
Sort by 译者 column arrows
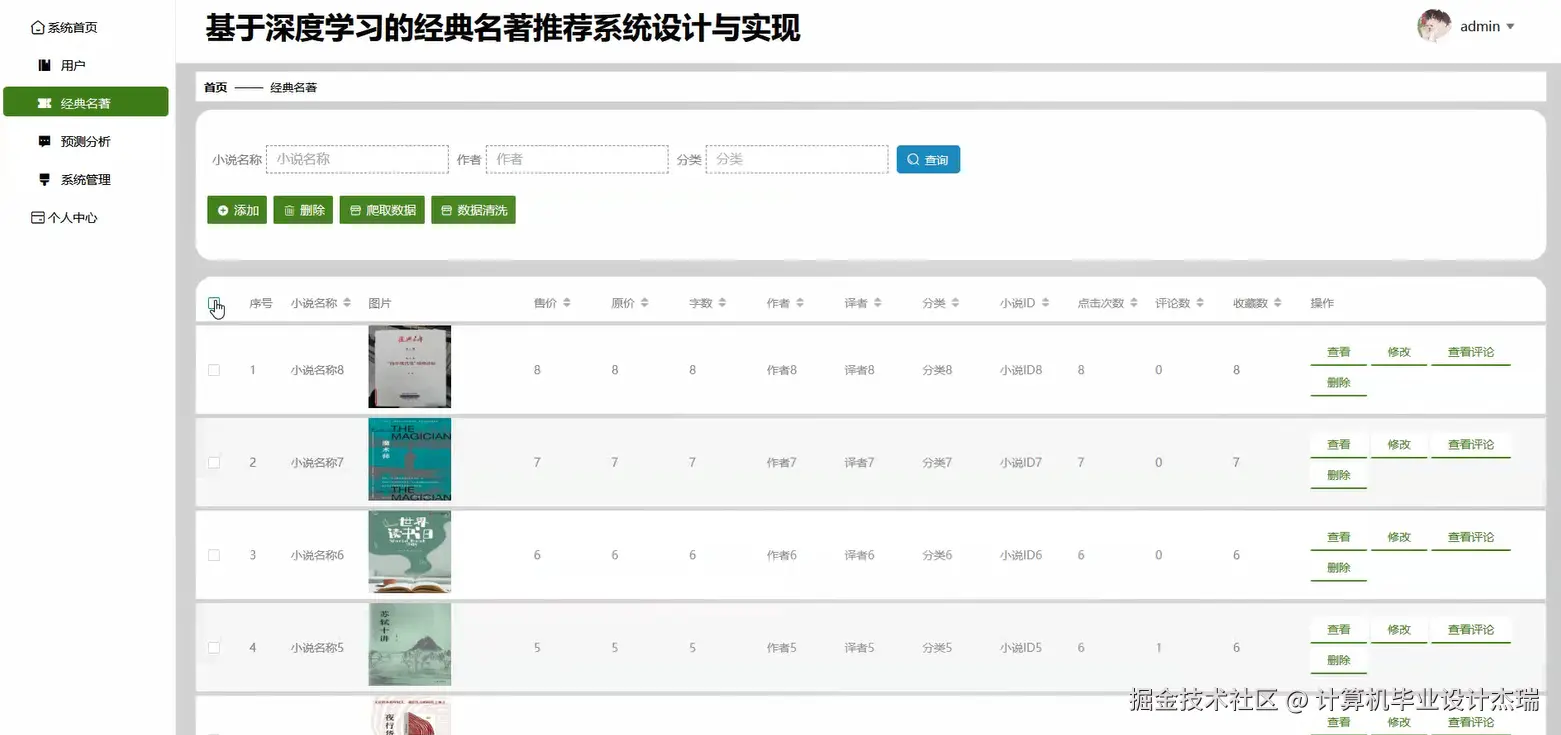(877, 303)
